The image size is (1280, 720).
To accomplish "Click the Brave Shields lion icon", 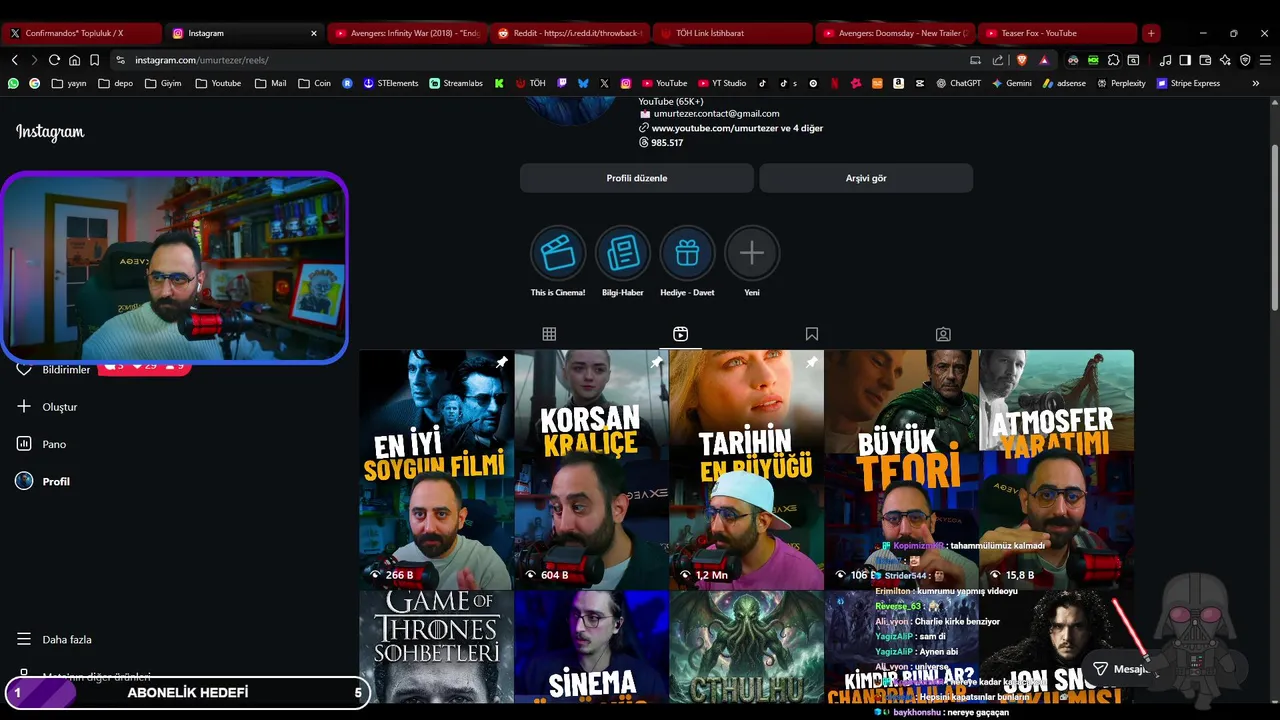I will pyautogui.click(x=1022, y=60).
